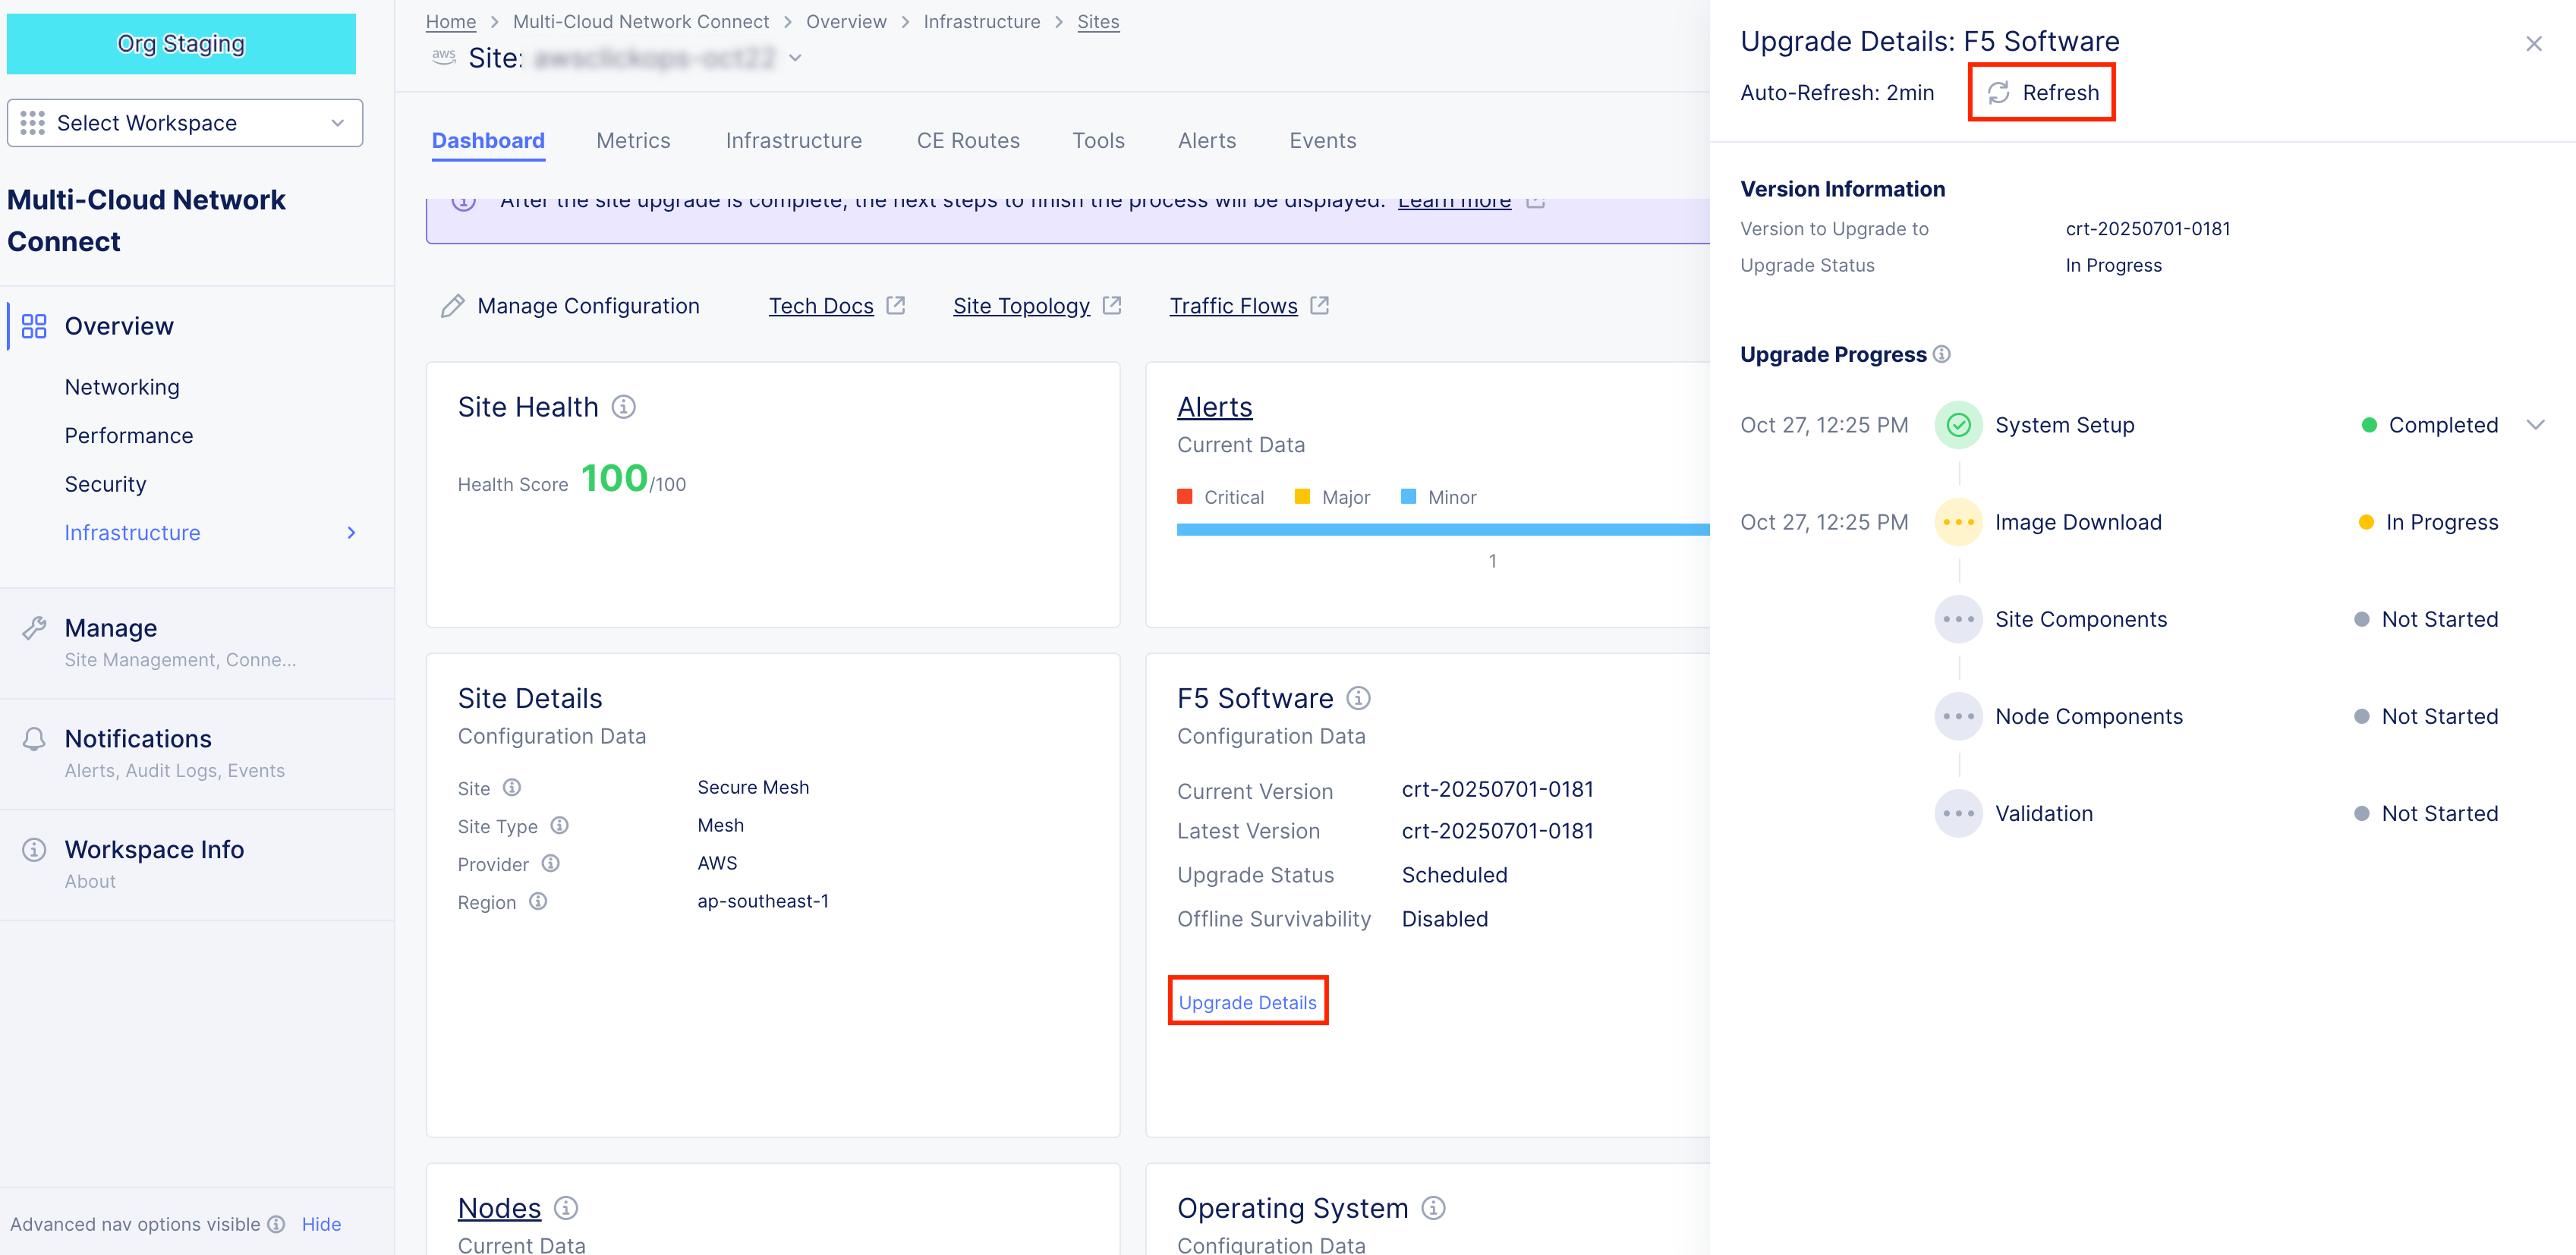The width and height of the screenshot is (2576, 1255).
Task: Click Refresh in the Upgrade Details panel
Action: tap(2040, 92)
